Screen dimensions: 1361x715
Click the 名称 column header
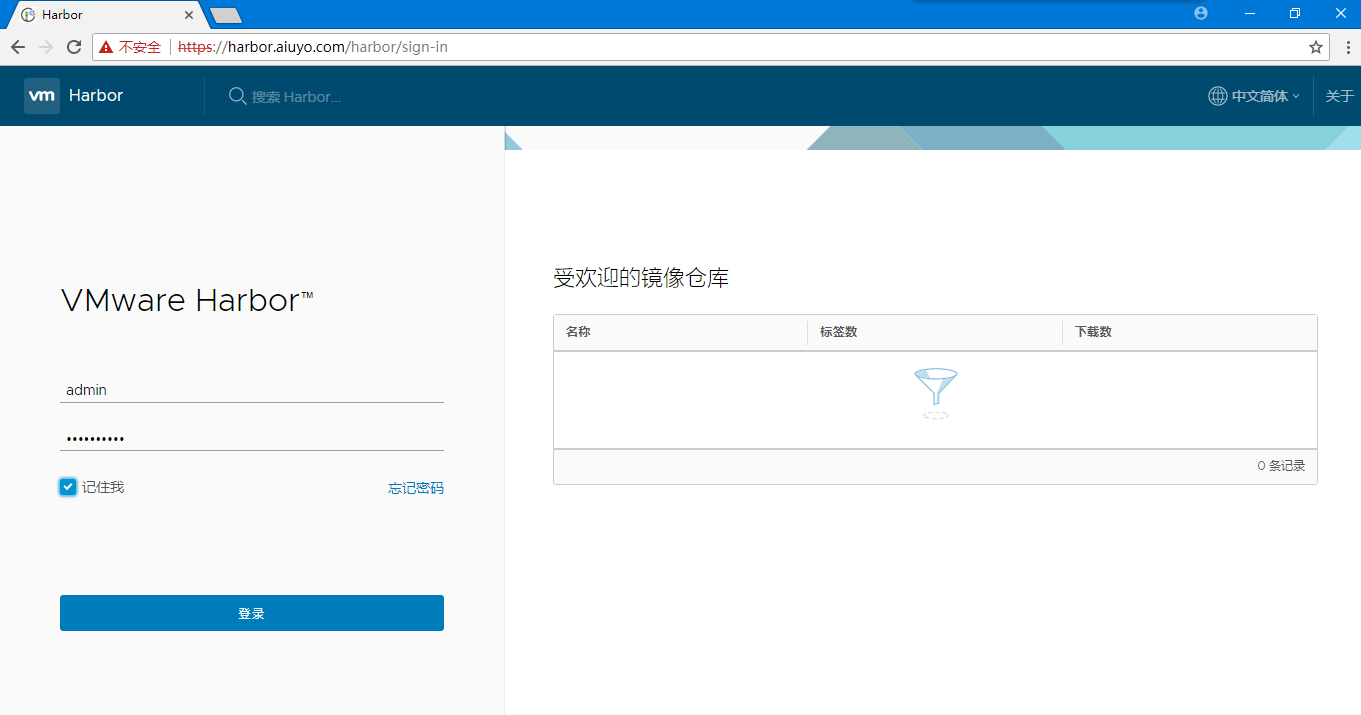tap(579, 332)
